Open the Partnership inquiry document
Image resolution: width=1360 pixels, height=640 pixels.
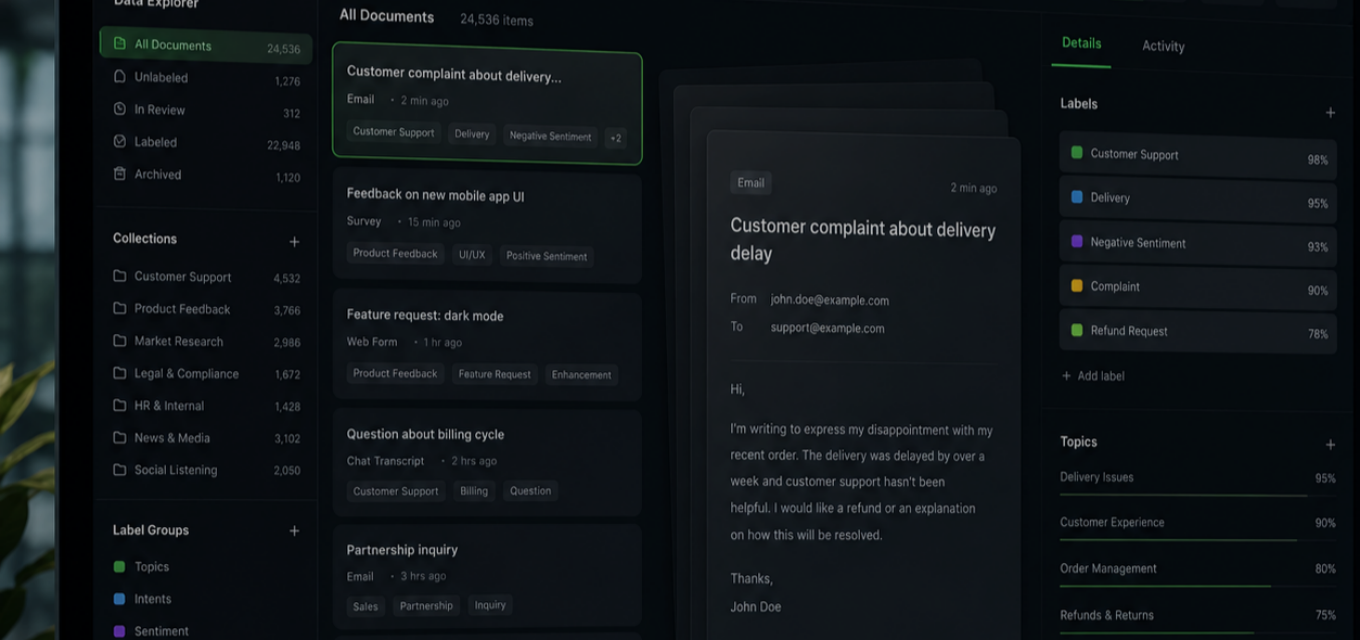point(487,577)
